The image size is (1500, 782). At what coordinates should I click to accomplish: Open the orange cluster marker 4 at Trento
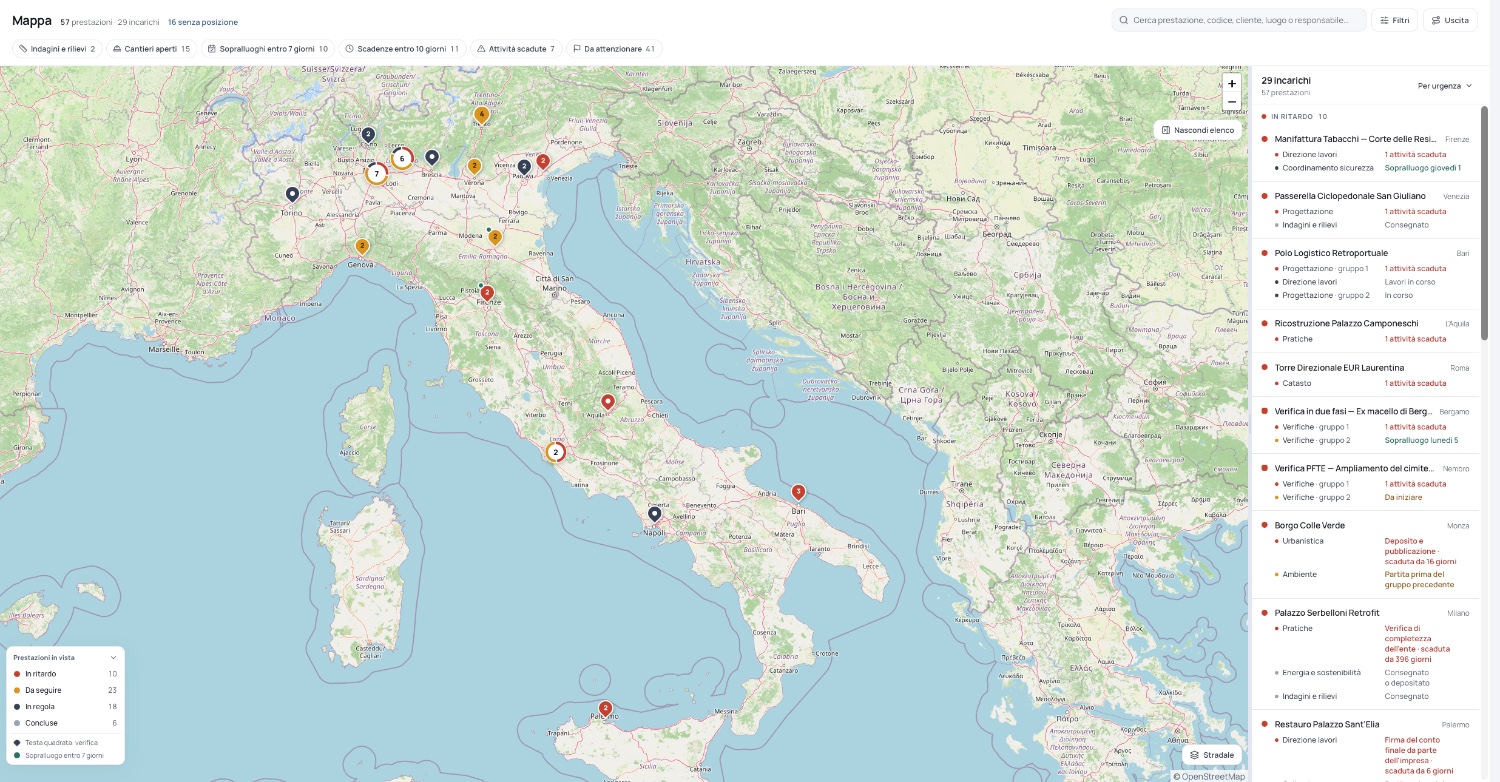[x=481, y=115]
